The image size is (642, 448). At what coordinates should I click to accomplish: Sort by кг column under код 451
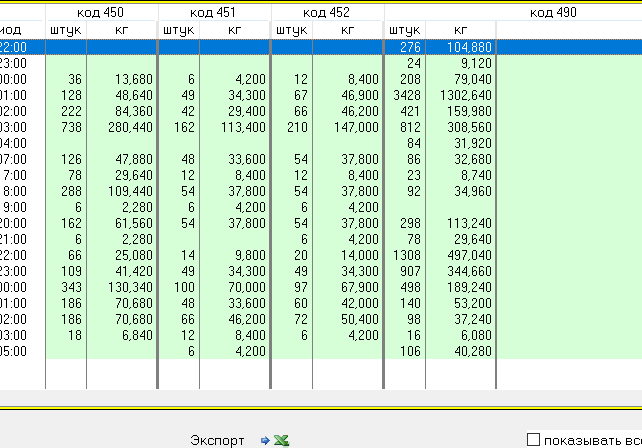tap(235, 30)
